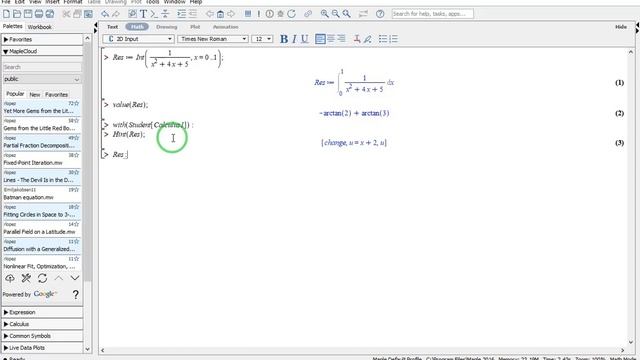Image resolution: width=640 pixels, height=360 pixels.
Task: Click the Zoom In magnifier icon
Action: pyautogui.click(x=324, y=14)
